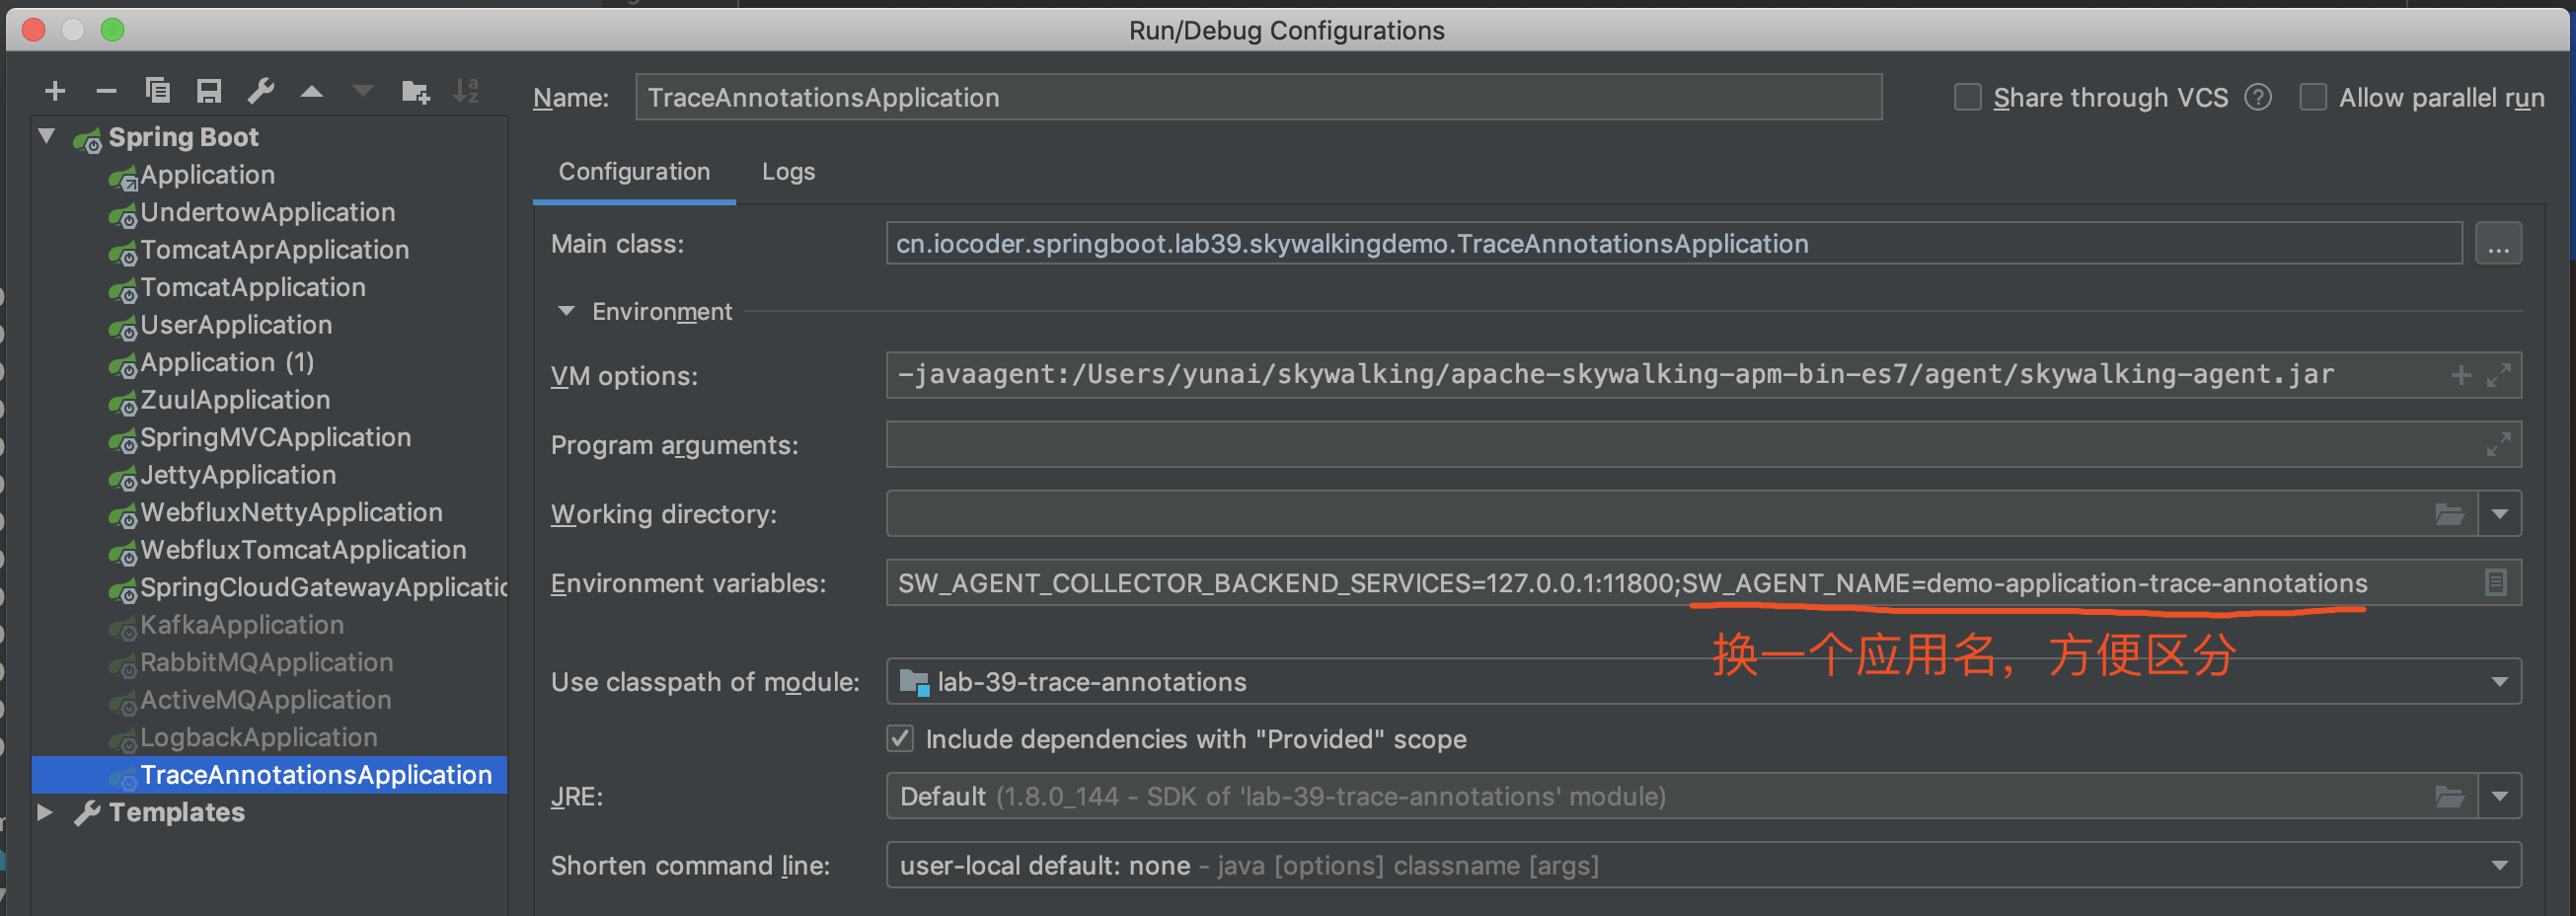Click the Spring Boot group label

coord(183,137)
